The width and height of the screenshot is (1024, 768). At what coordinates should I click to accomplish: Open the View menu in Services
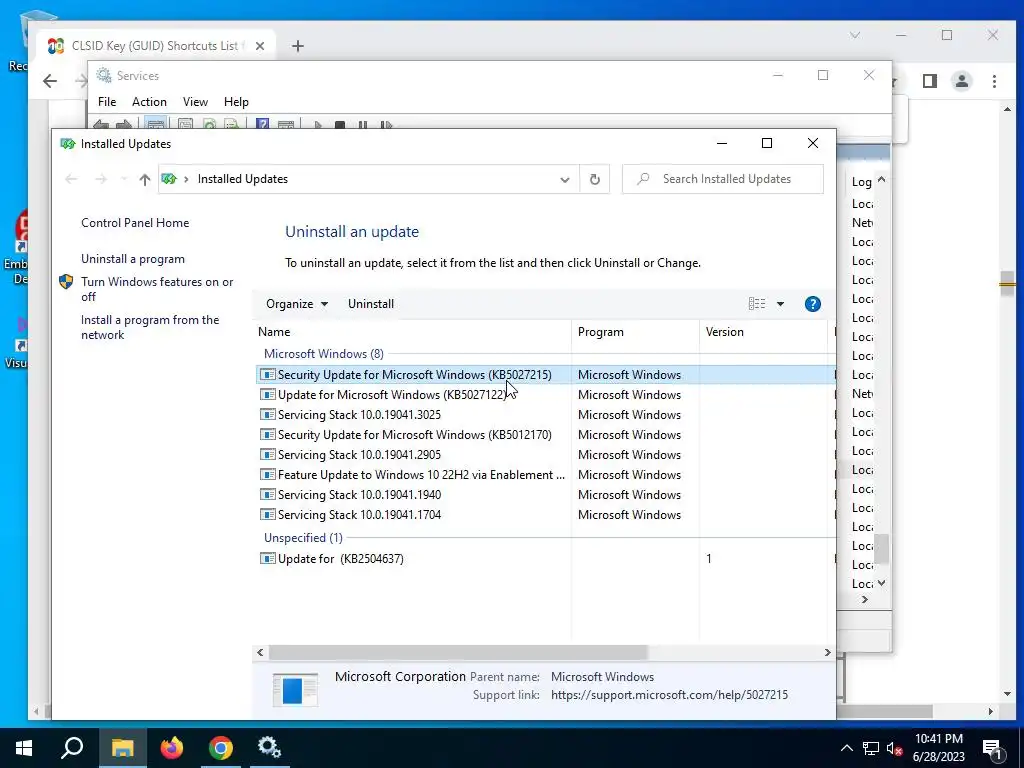pyautogui.click(x=195, y=102)
